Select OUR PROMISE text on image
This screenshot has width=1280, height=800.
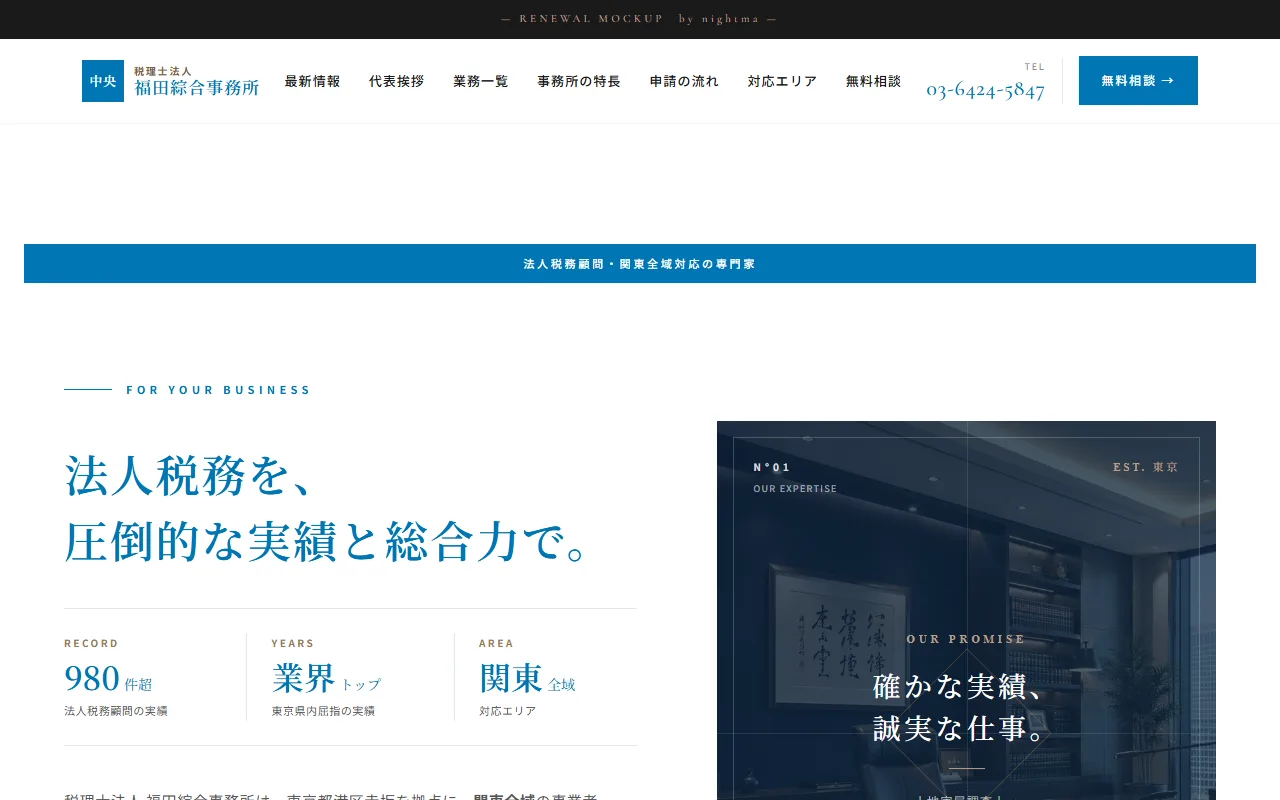click(x=966, y=639)
